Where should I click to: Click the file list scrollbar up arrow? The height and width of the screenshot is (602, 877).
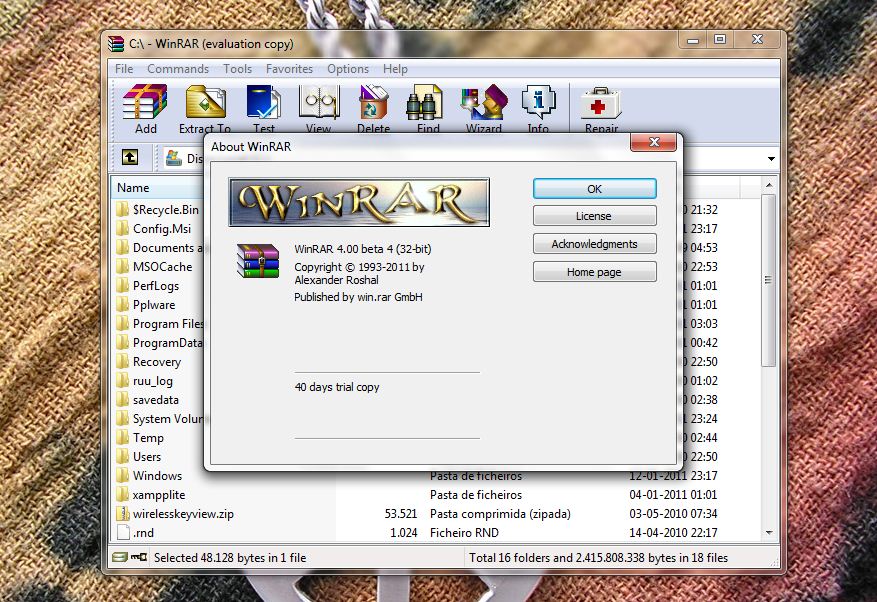(x=769, y=185)
